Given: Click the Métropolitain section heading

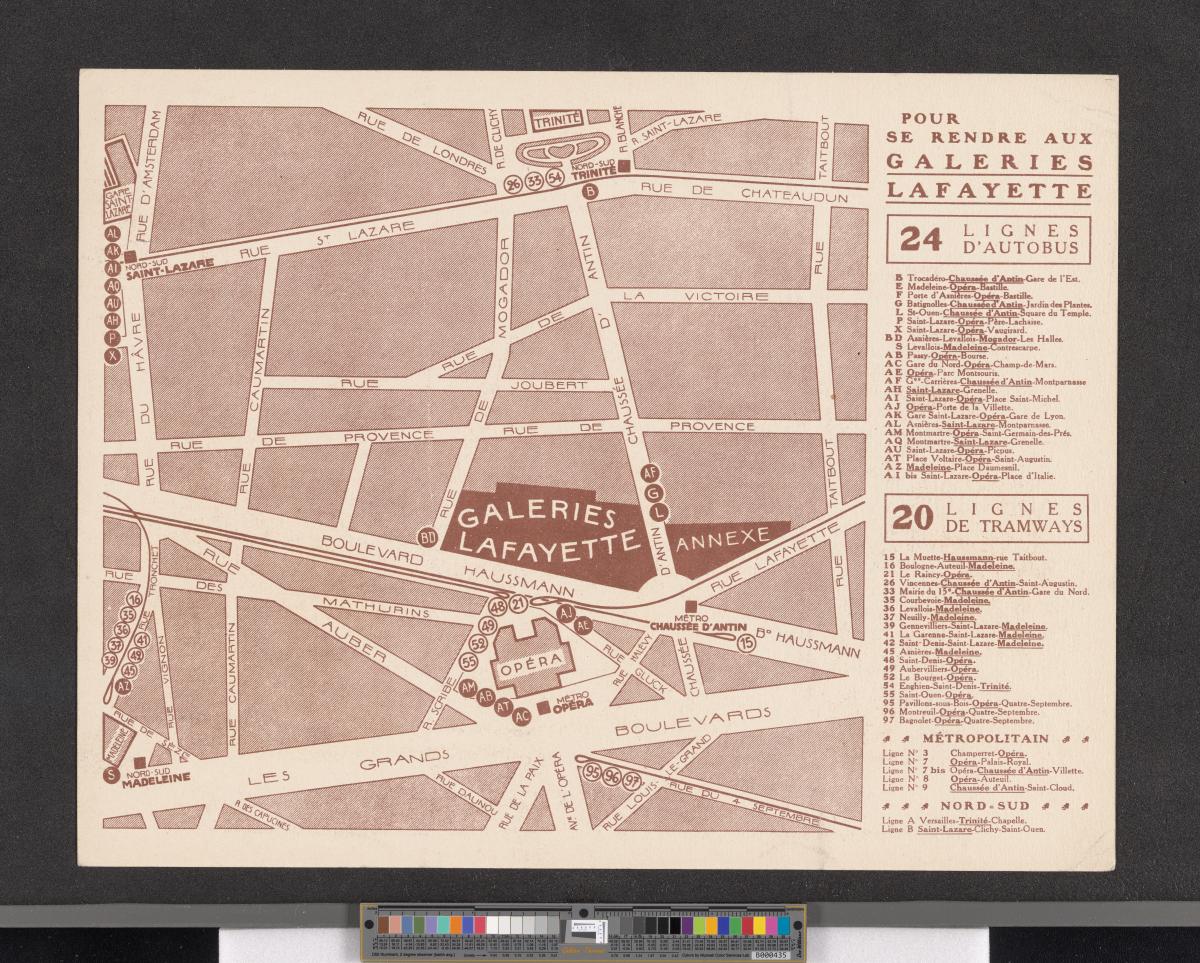Looking at the screenshot, I should (x=986, y=738).
